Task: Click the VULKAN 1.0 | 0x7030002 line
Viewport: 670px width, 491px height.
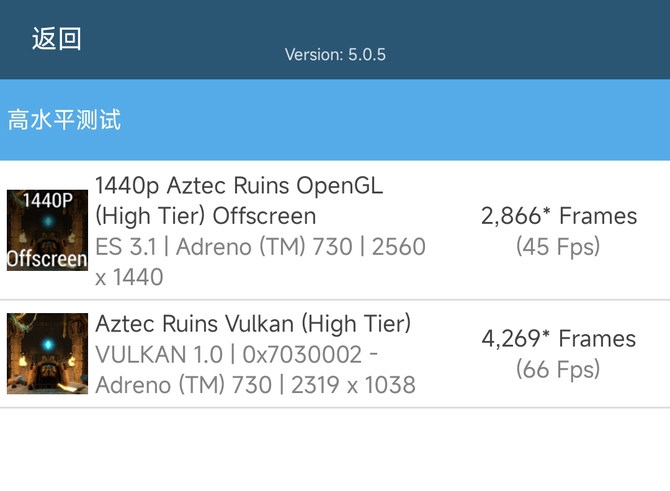Action: (x=236, y=354)
